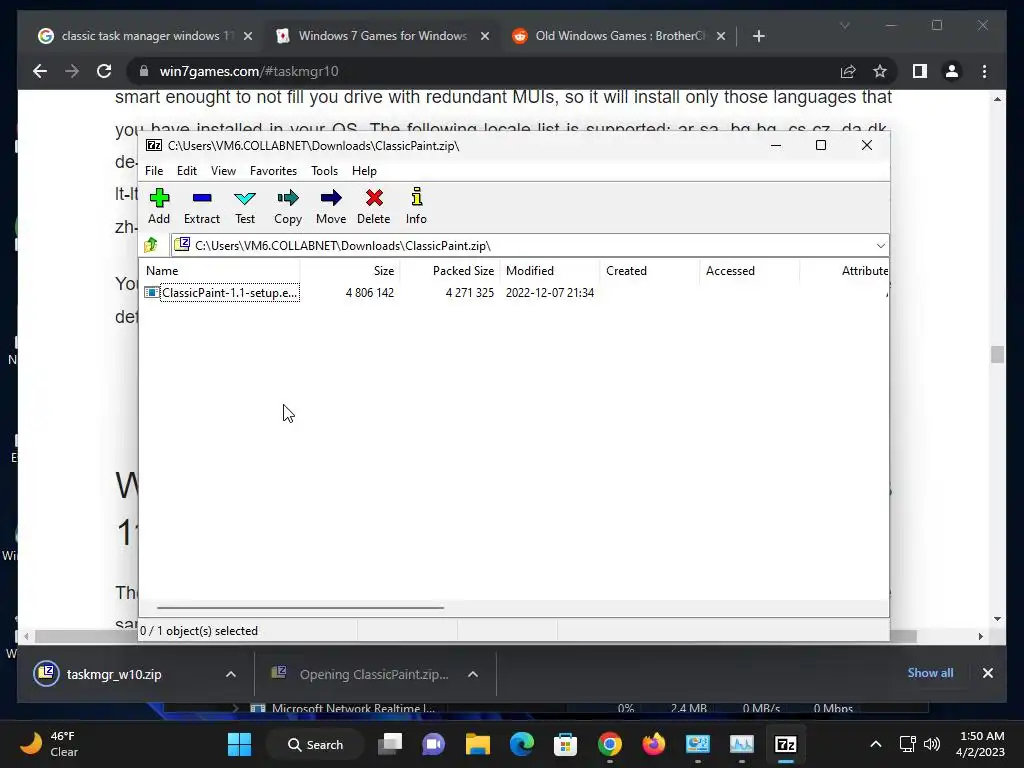Open Task View from the taskbar
Screen dimensions: 1024x768
391,744
